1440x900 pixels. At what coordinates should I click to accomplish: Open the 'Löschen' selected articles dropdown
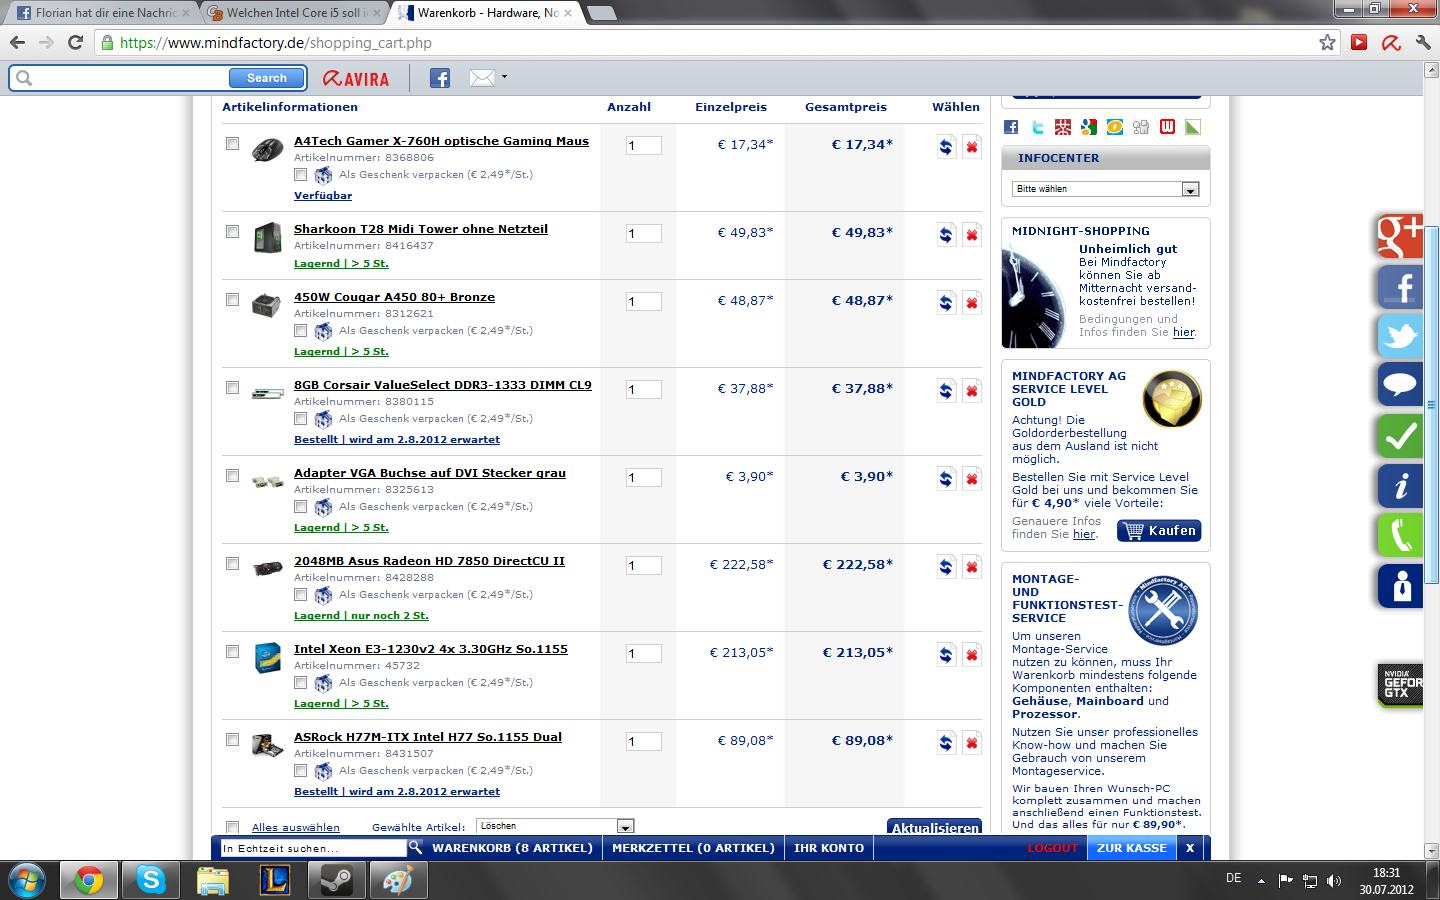[555, 826]
